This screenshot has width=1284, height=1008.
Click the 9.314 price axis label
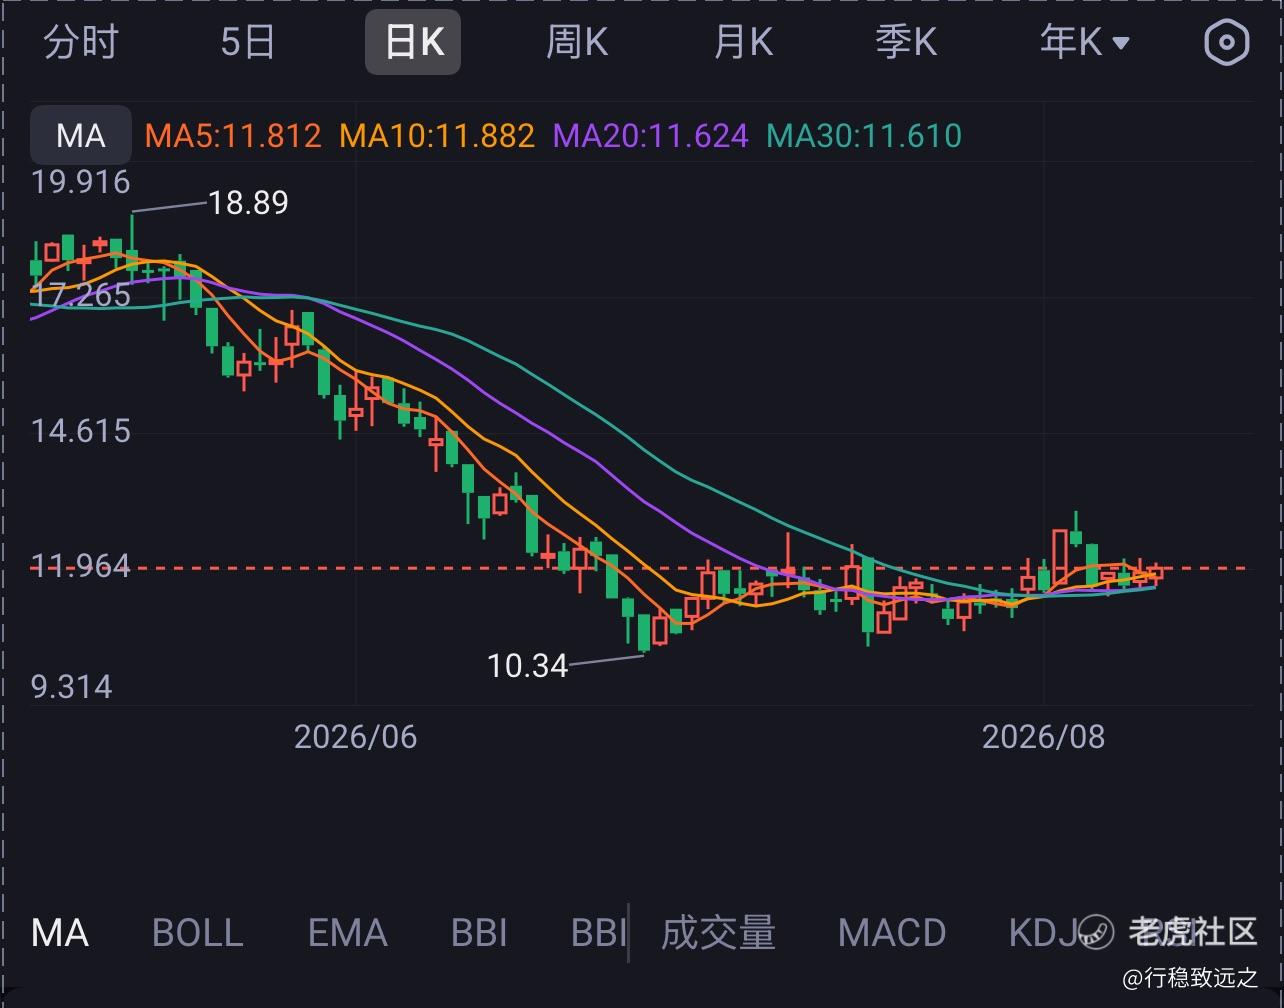tap(71, 687)
